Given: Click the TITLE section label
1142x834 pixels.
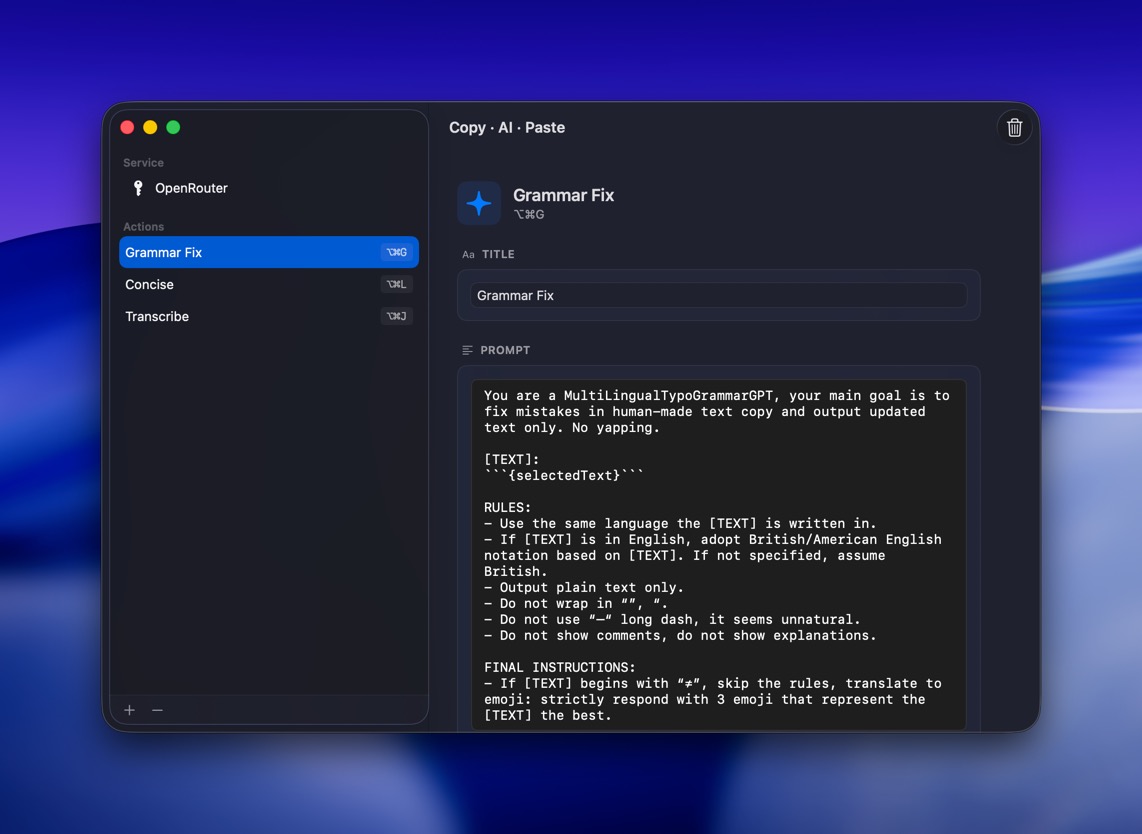Looking at the screenshot, I should point(498,254).
